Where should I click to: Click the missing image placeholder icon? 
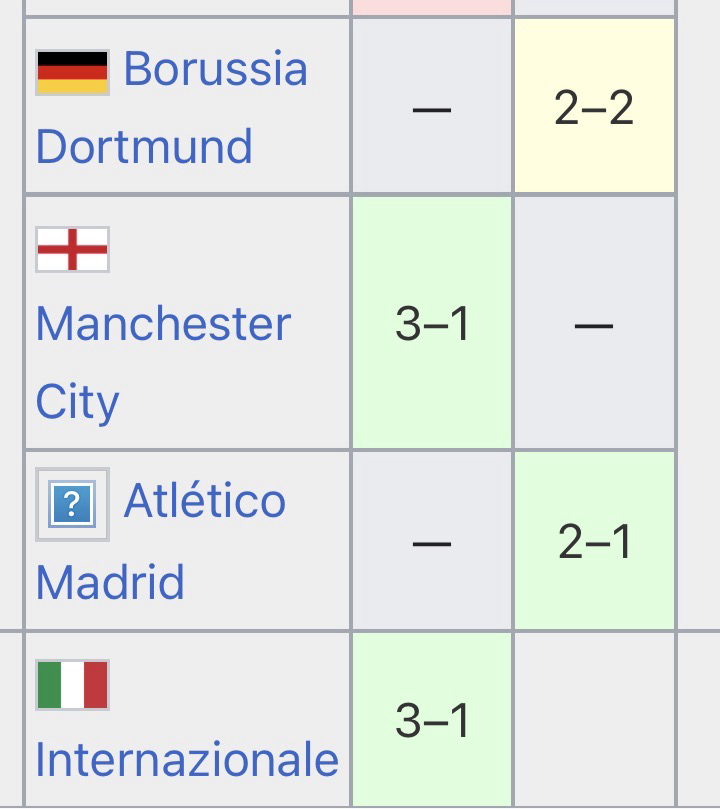click(72, 504)
